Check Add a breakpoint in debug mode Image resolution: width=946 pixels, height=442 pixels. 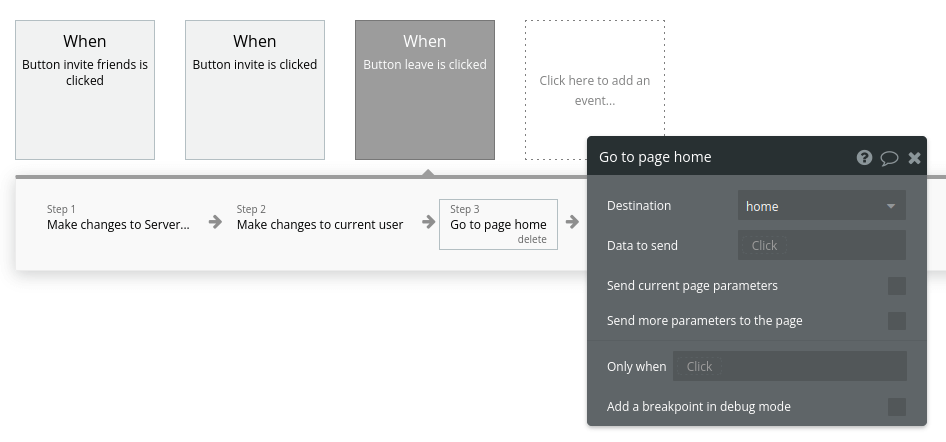[x=896, y=407]
